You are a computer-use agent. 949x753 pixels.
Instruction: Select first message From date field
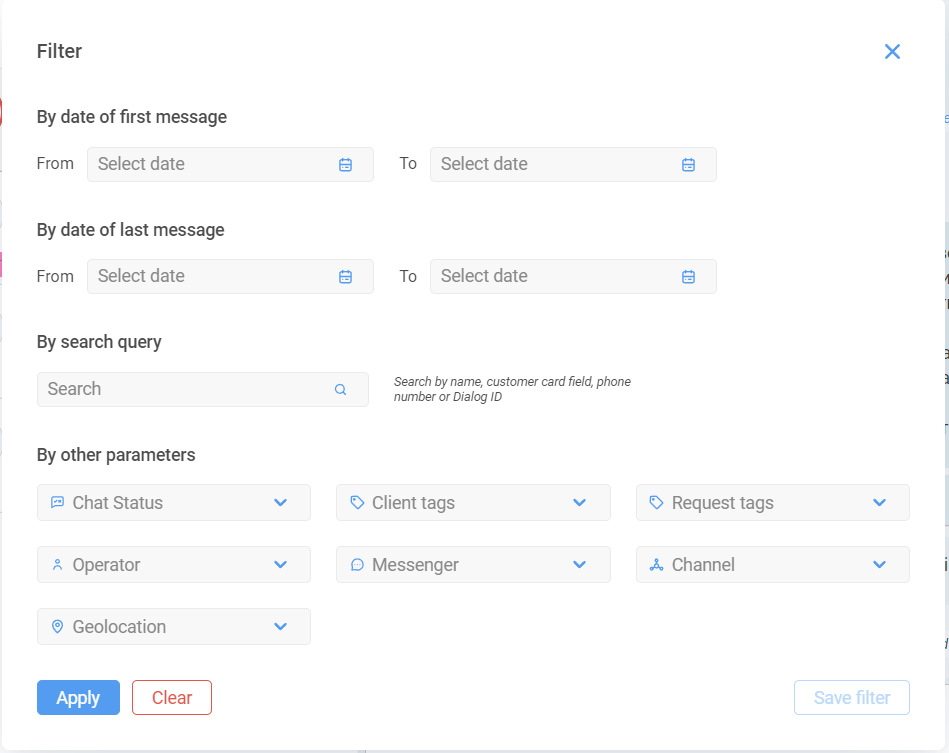(230, 164)
